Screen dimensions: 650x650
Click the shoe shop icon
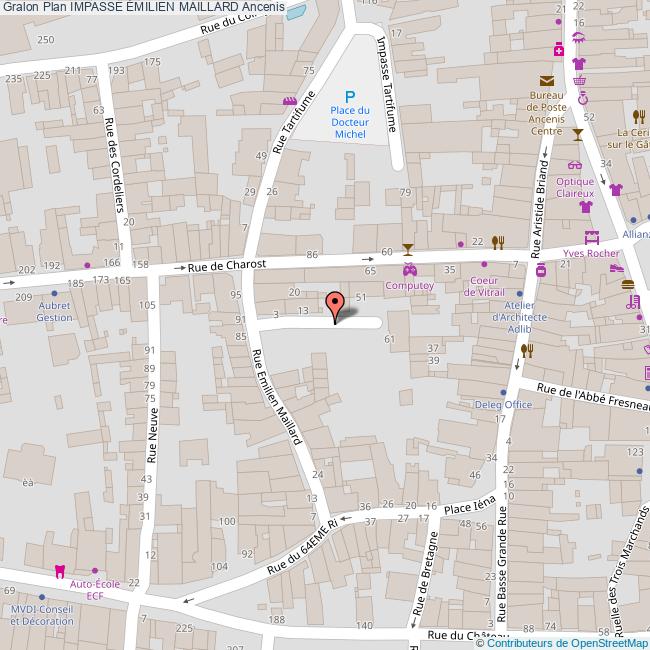pos(617,268)
